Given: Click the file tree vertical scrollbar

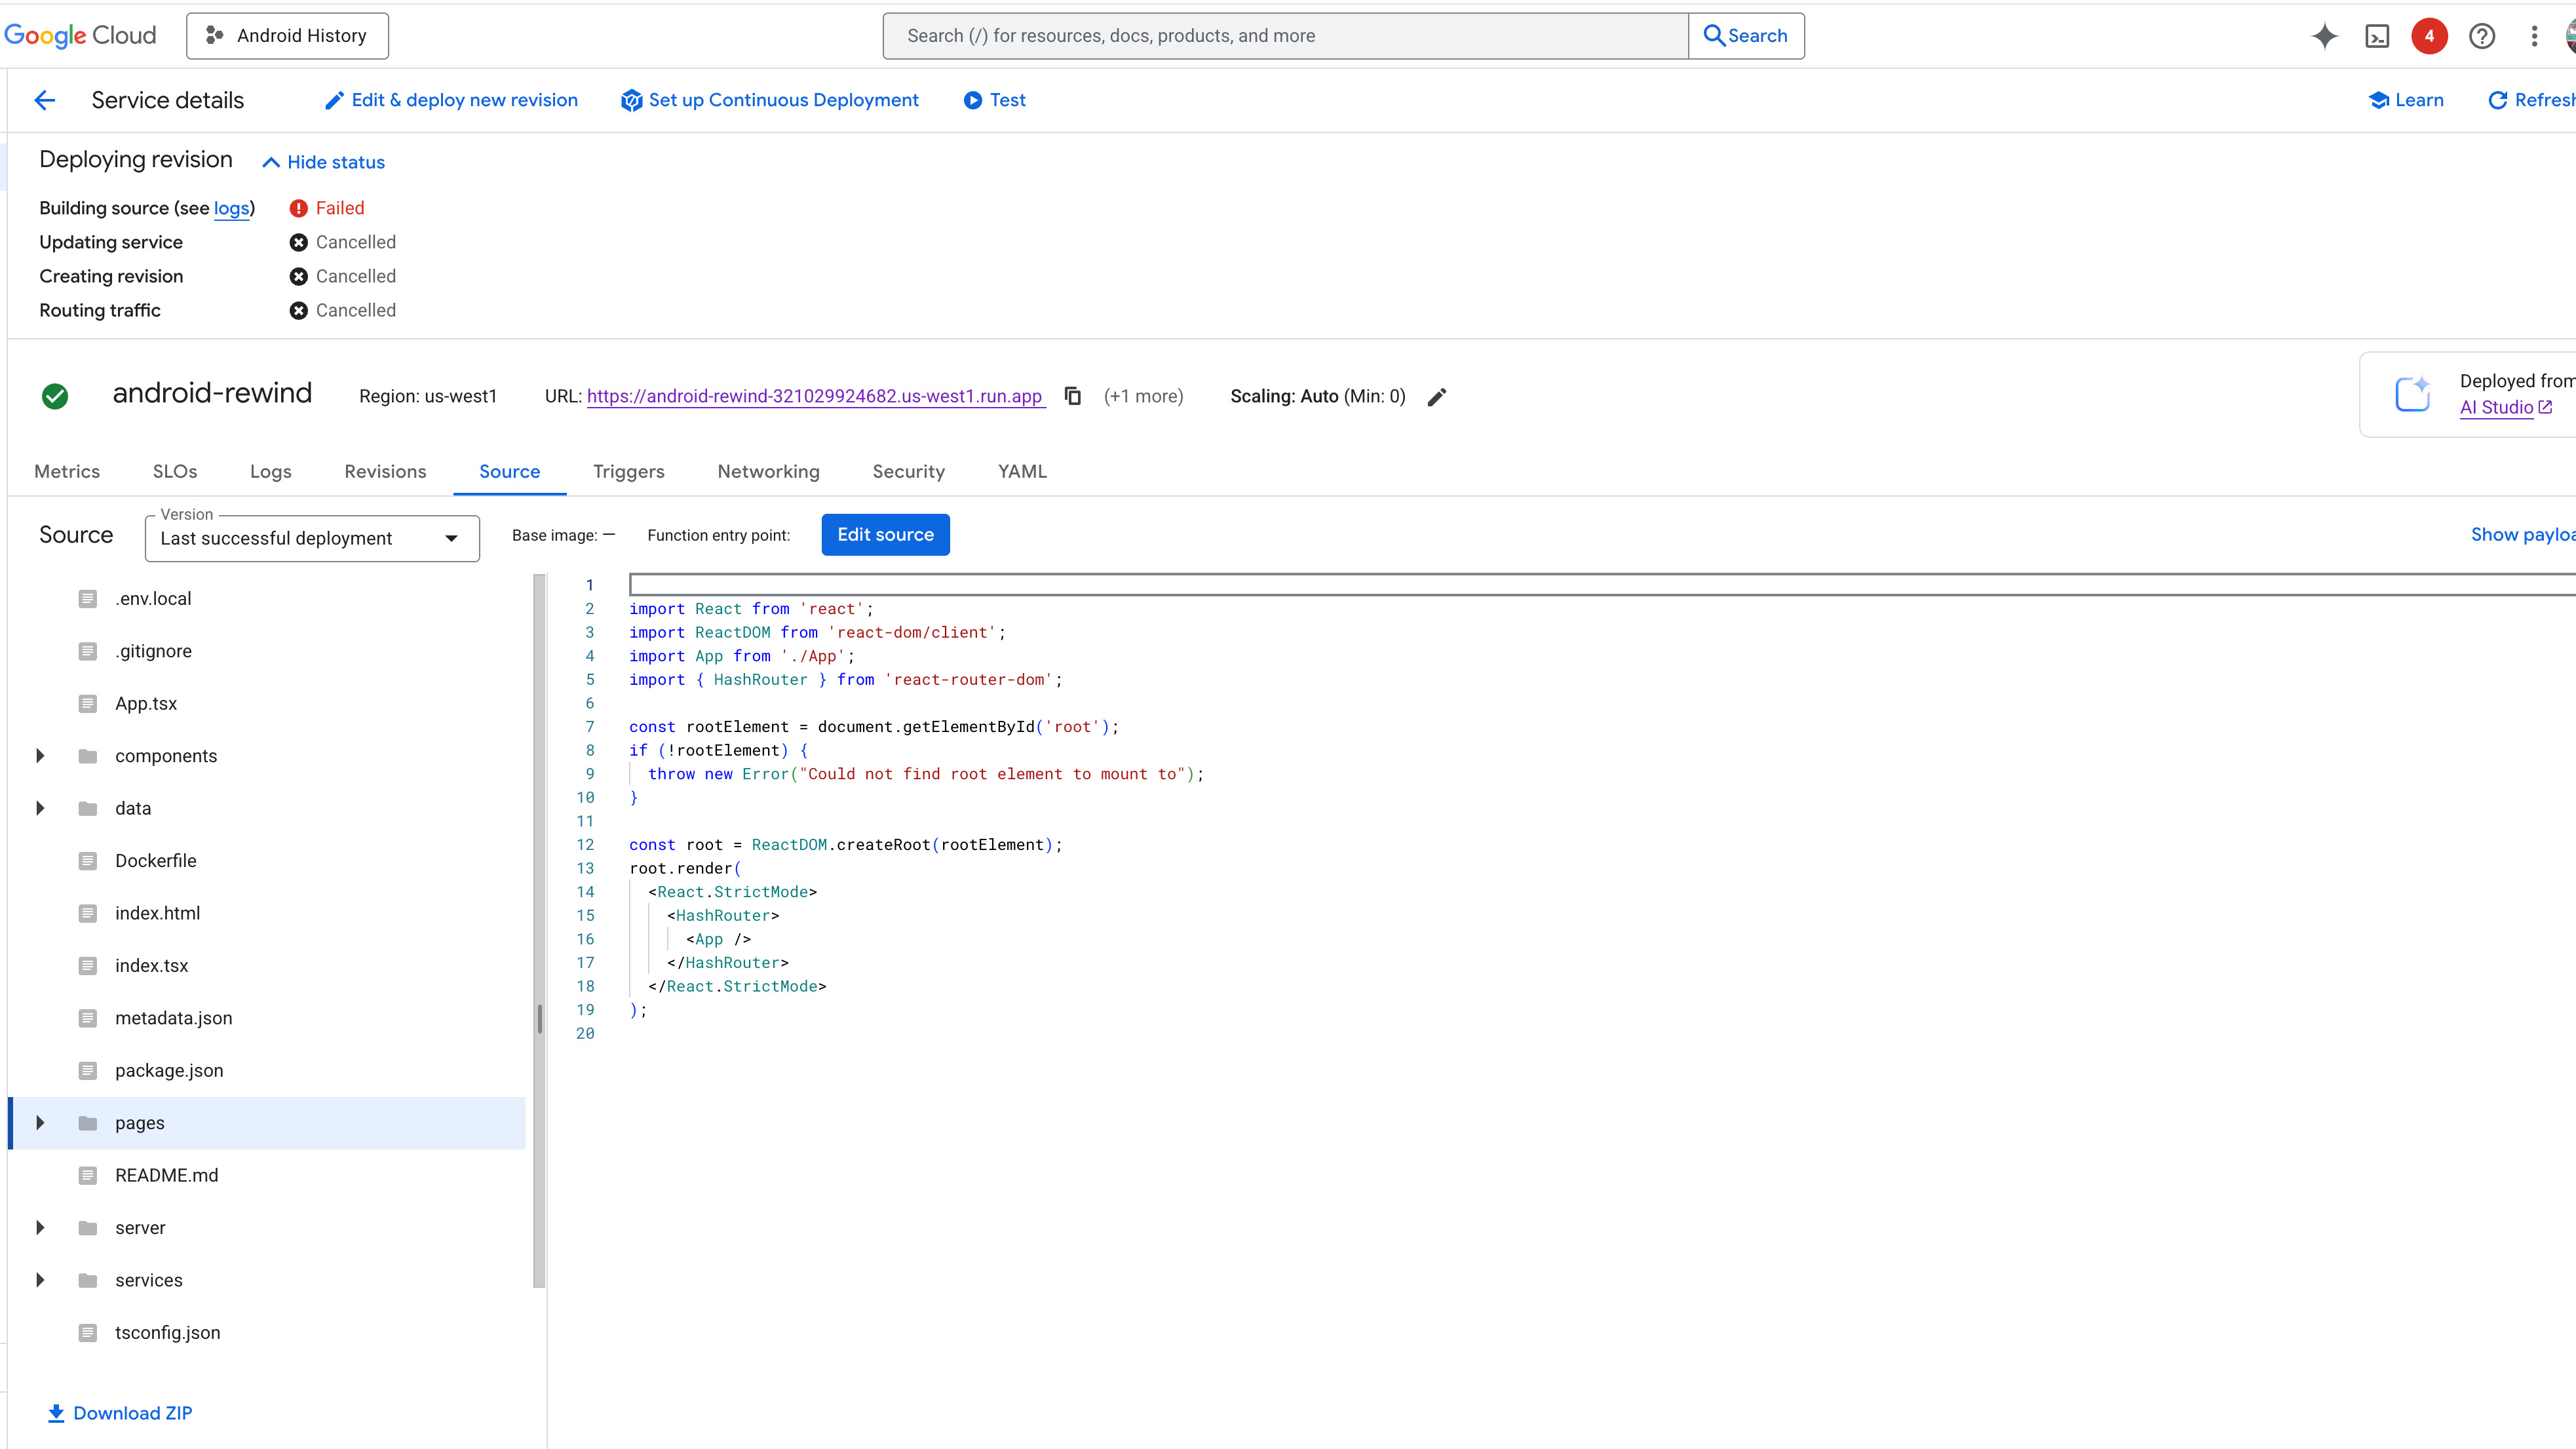Looking at the screenshot, I should 539,930.
